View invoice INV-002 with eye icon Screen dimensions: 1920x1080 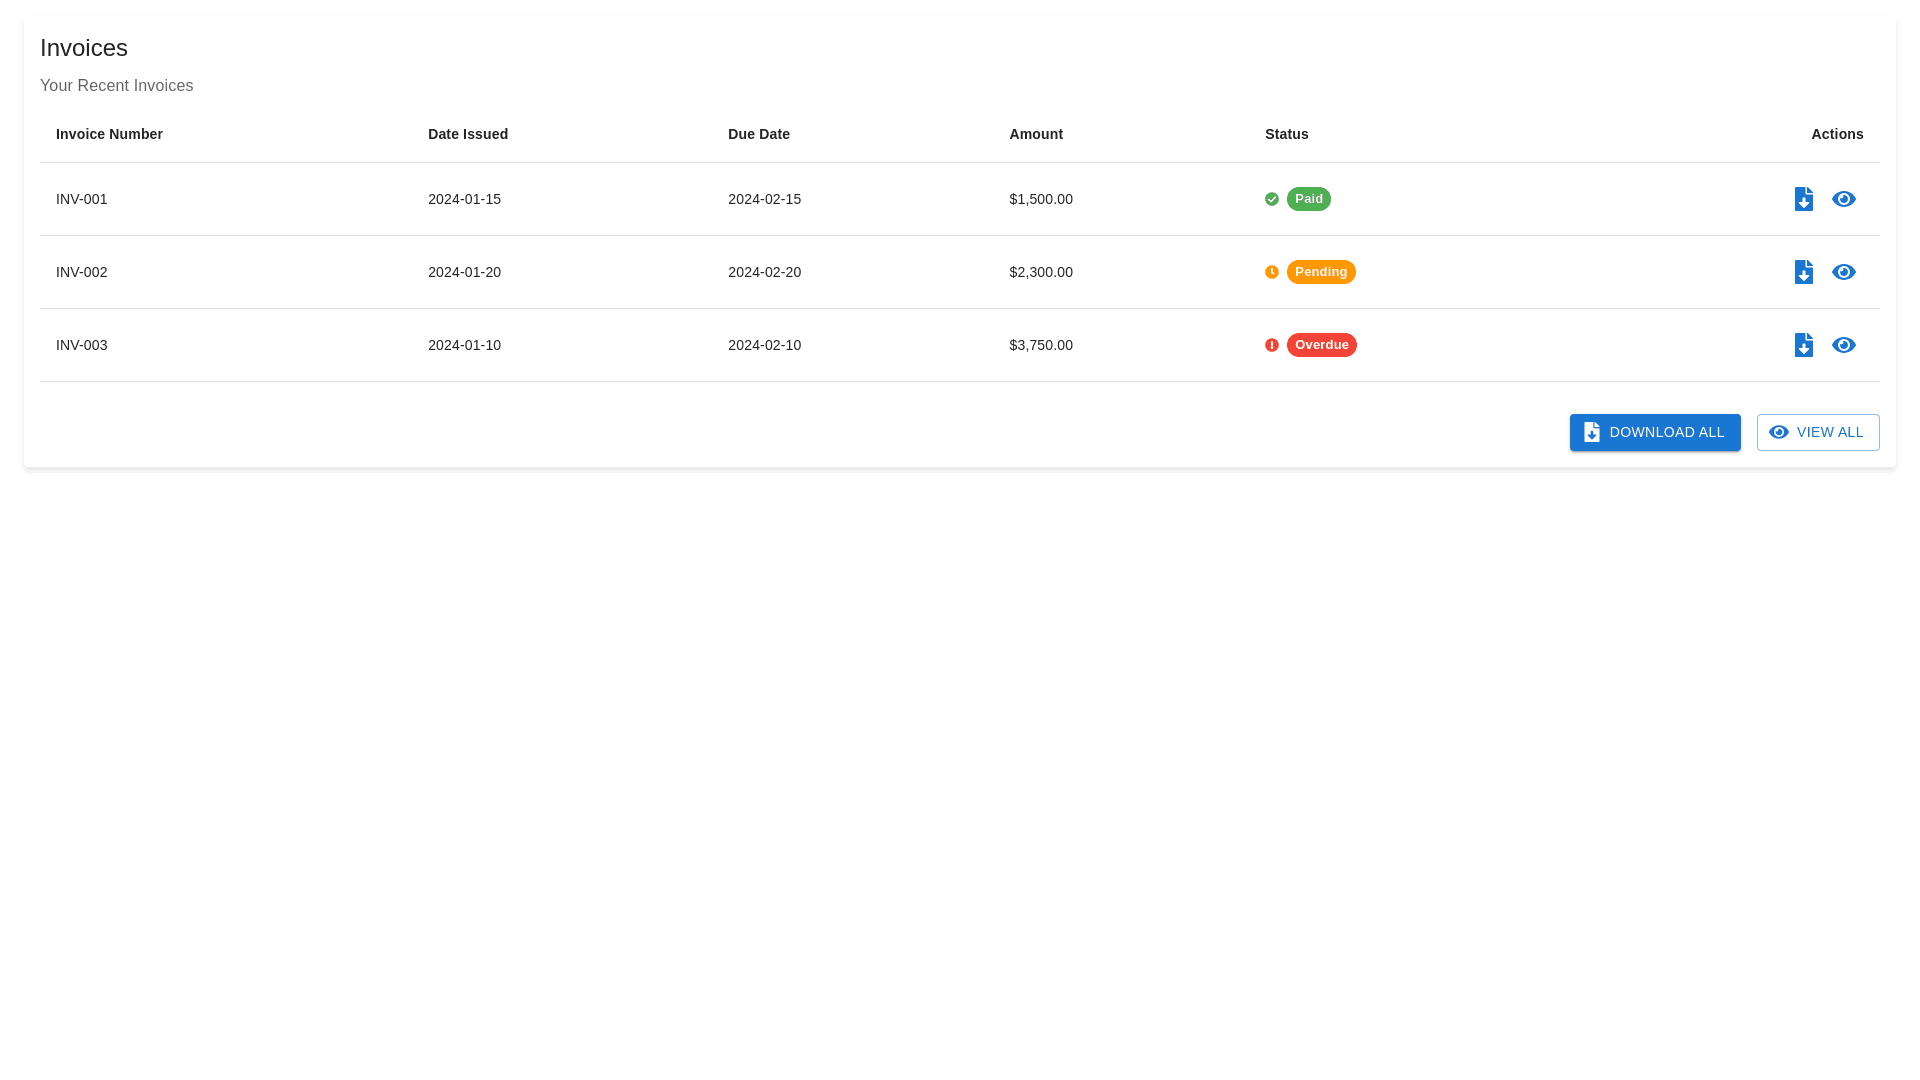[x=1843, y=272]
